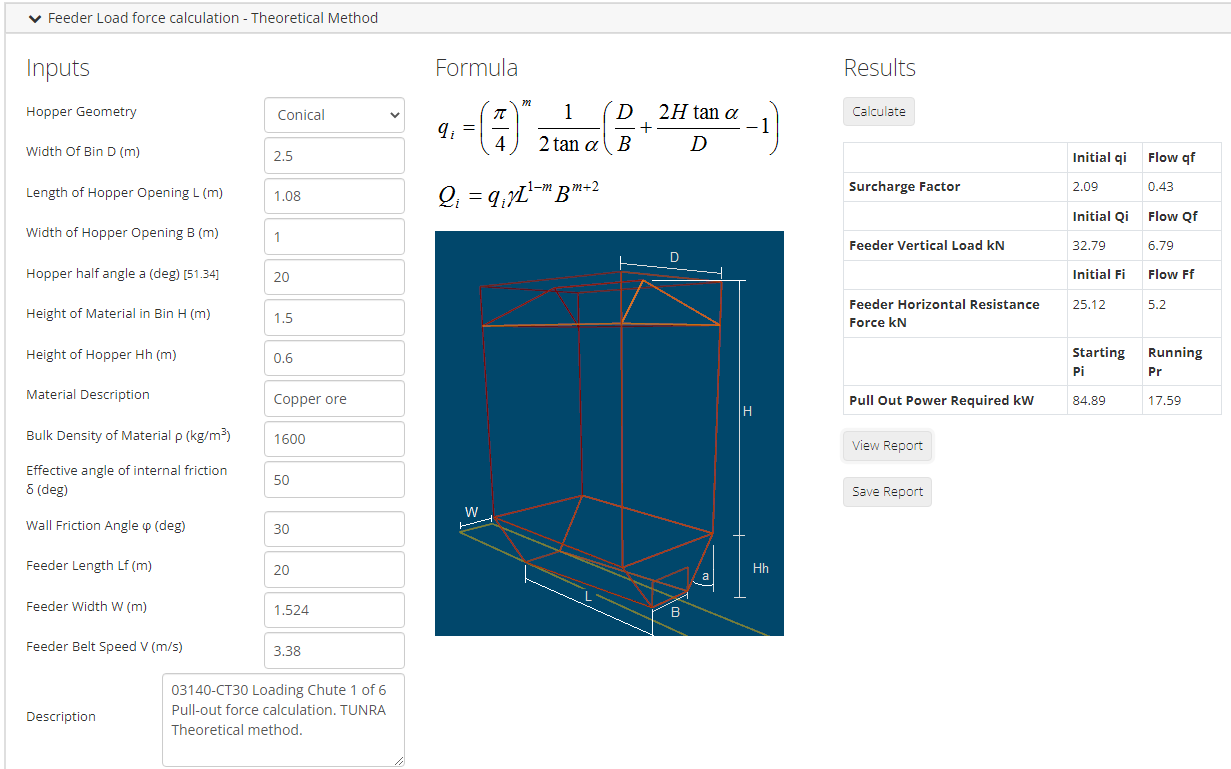Click the dropdown arrow next to Conical
This screenshot has height=769, width=1231.
(392, 115)
